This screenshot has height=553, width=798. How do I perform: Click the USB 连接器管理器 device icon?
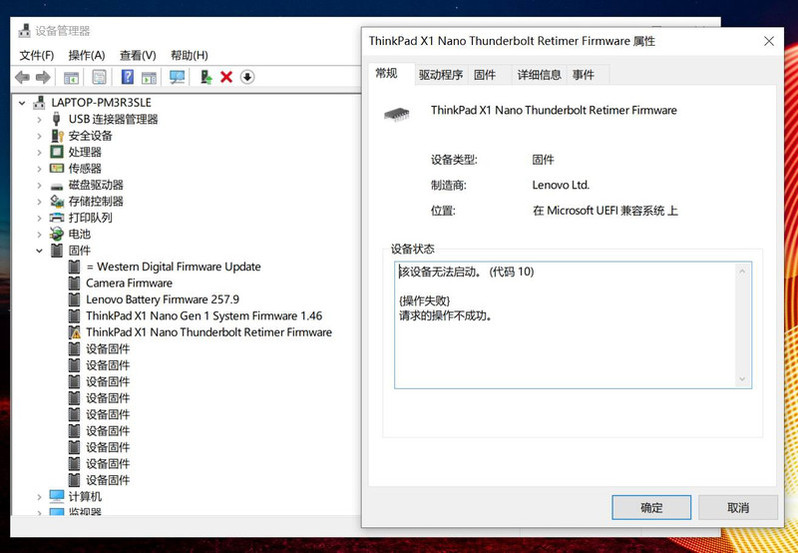click(x=56, y=120)
